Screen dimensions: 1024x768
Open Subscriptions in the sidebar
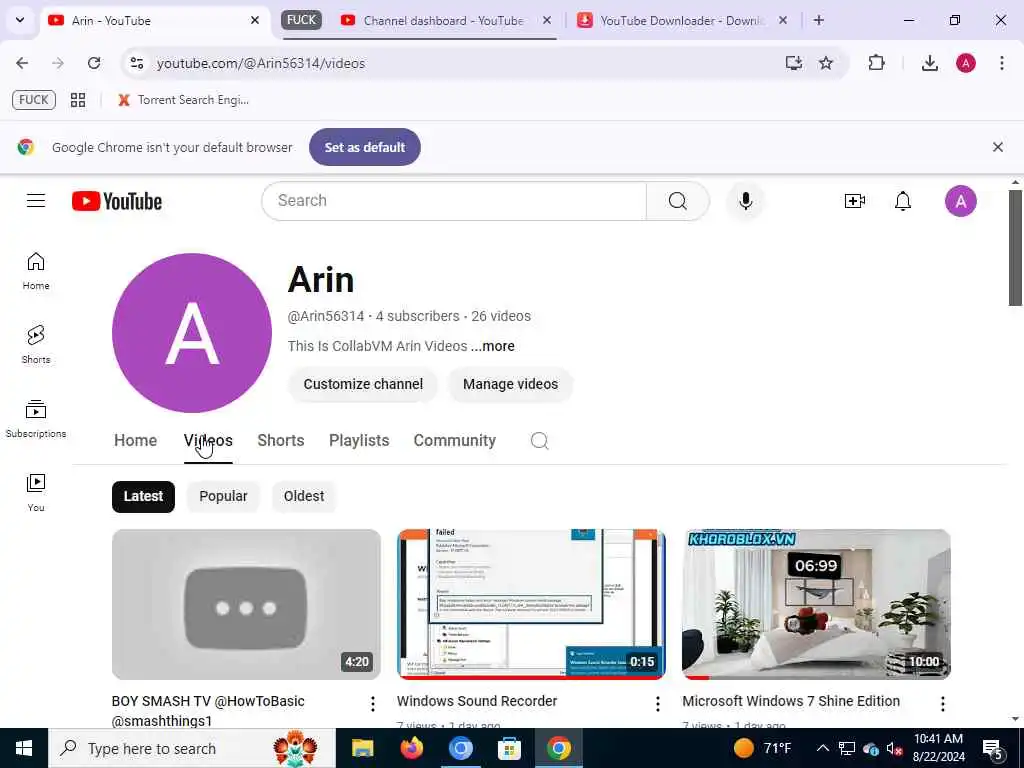36,419
